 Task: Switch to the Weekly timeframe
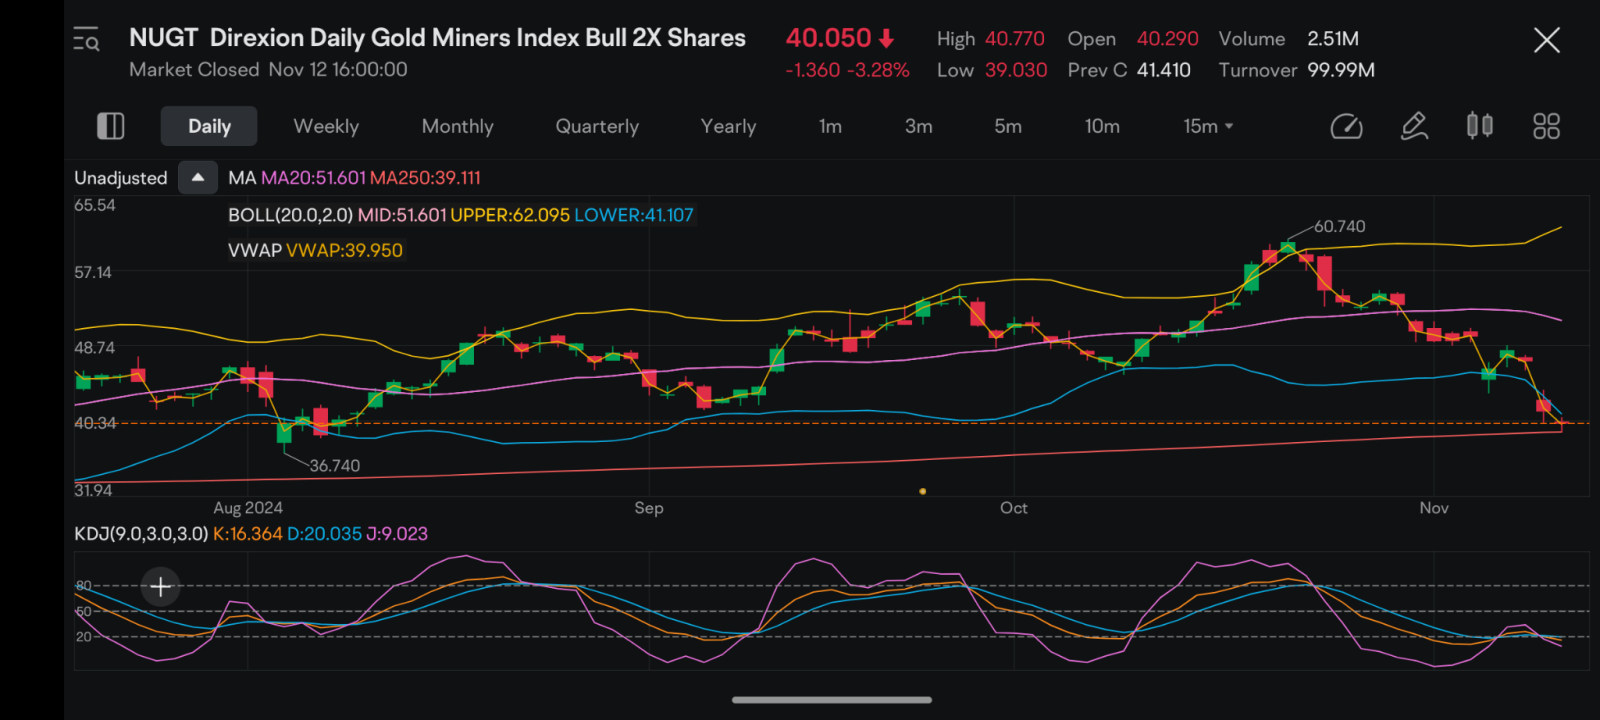pos(326,126)
